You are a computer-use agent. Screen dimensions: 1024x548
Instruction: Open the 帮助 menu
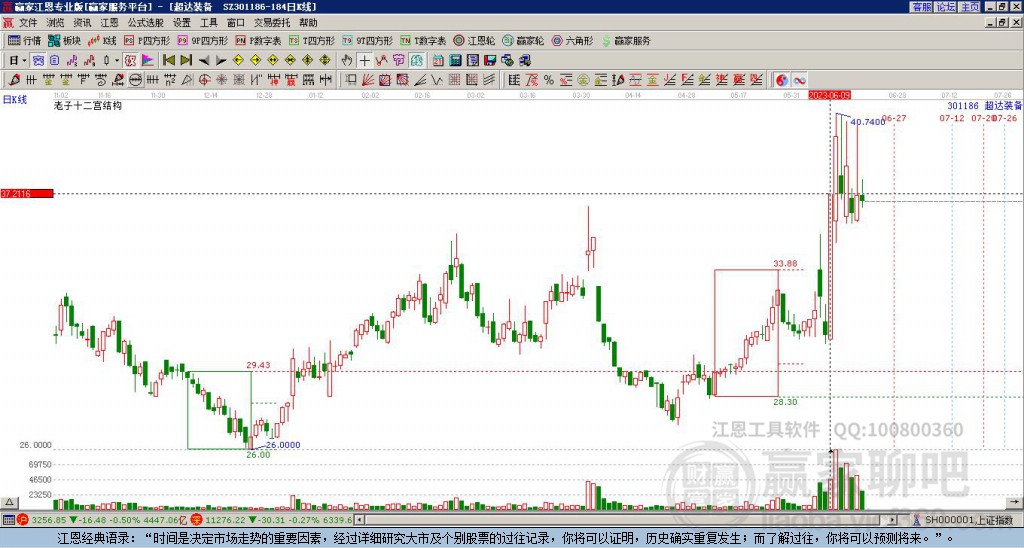tap(308, 23)
